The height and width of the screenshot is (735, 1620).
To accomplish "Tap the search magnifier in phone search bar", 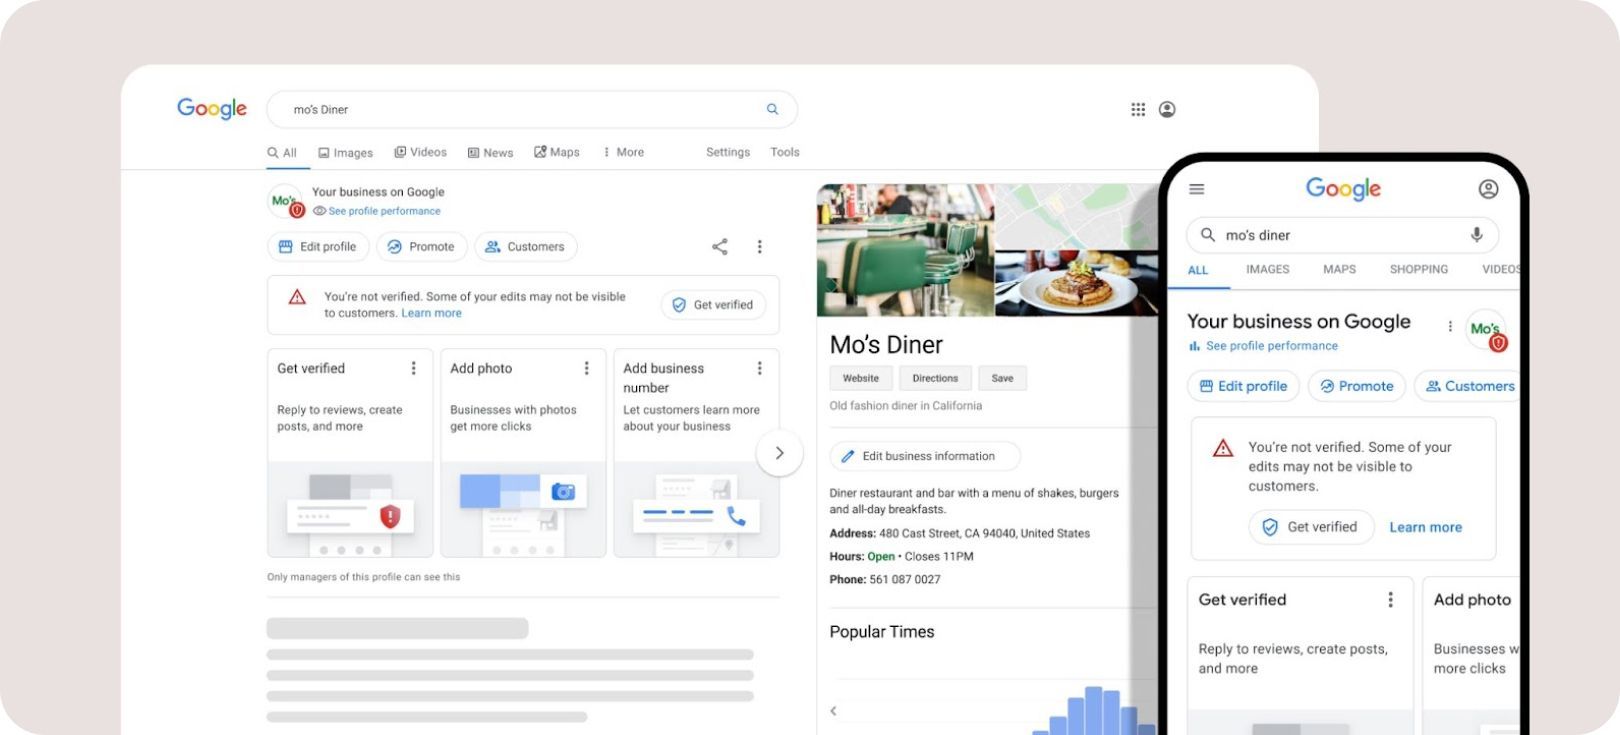I will (1208, 235).
